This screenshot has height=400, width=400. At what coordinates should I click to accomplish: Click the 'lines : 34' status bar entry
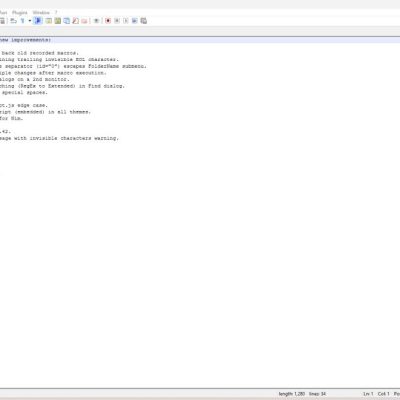317,394
